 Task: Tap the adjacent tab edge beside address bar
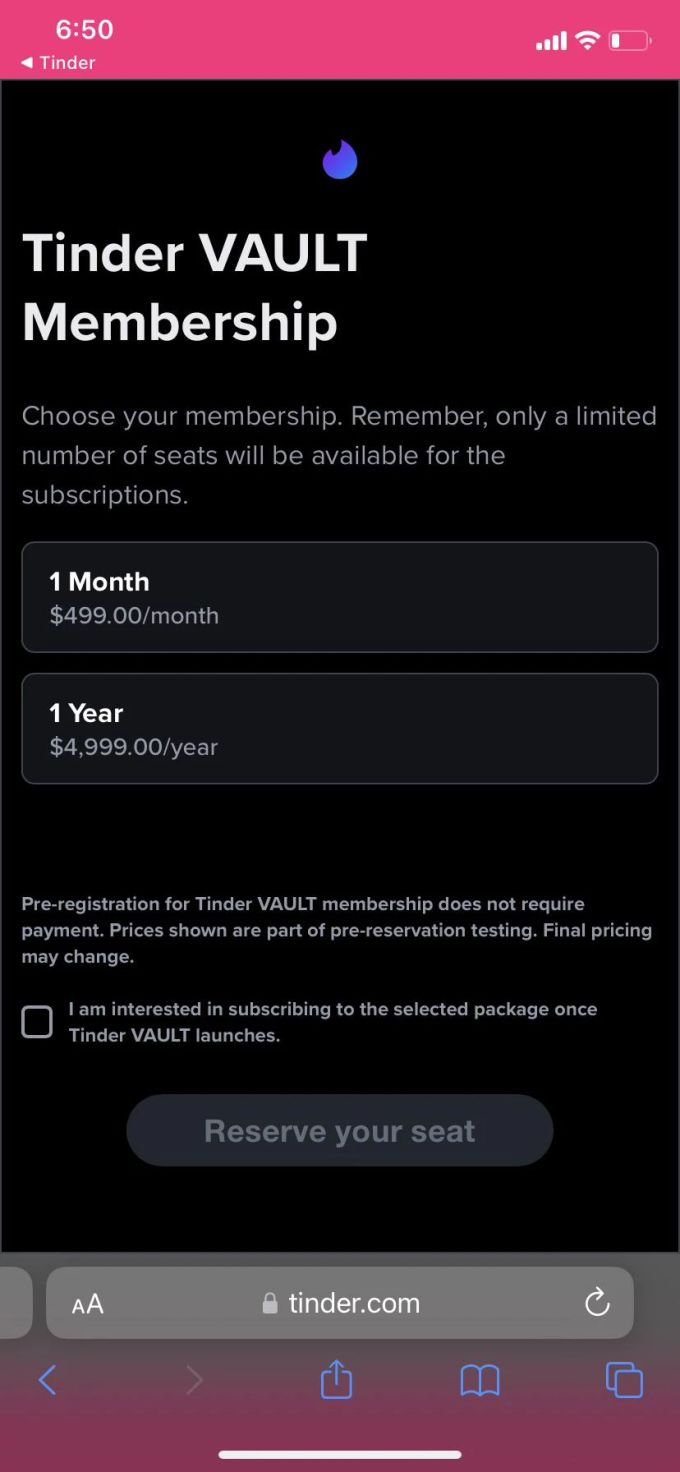tap(16, 1303)
